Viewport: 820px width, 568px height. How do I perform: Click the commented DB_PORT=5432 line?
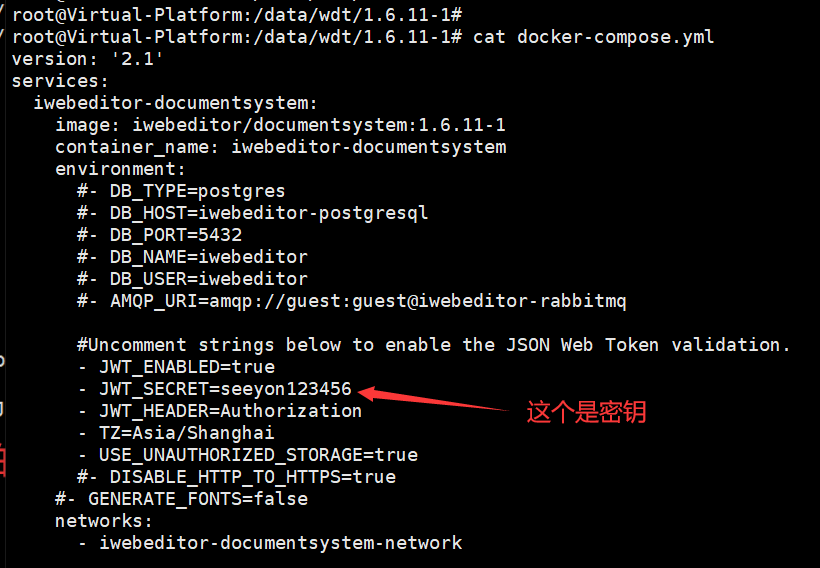coord(159,235)
